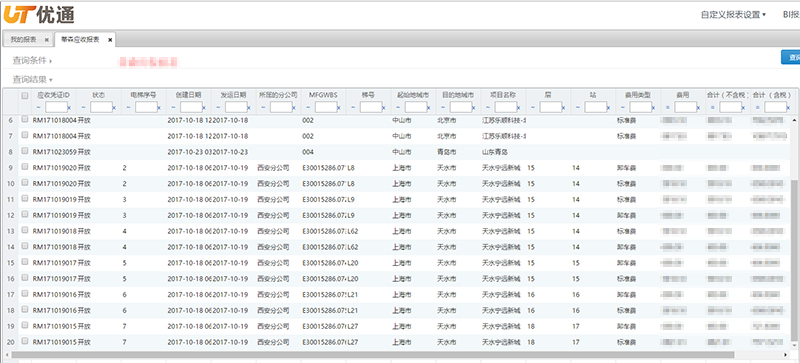Clear the MFGWBS filter using its x icon
Image resolution: width=800 pixels, height=363 pixels.
click(x=338, y=108)
